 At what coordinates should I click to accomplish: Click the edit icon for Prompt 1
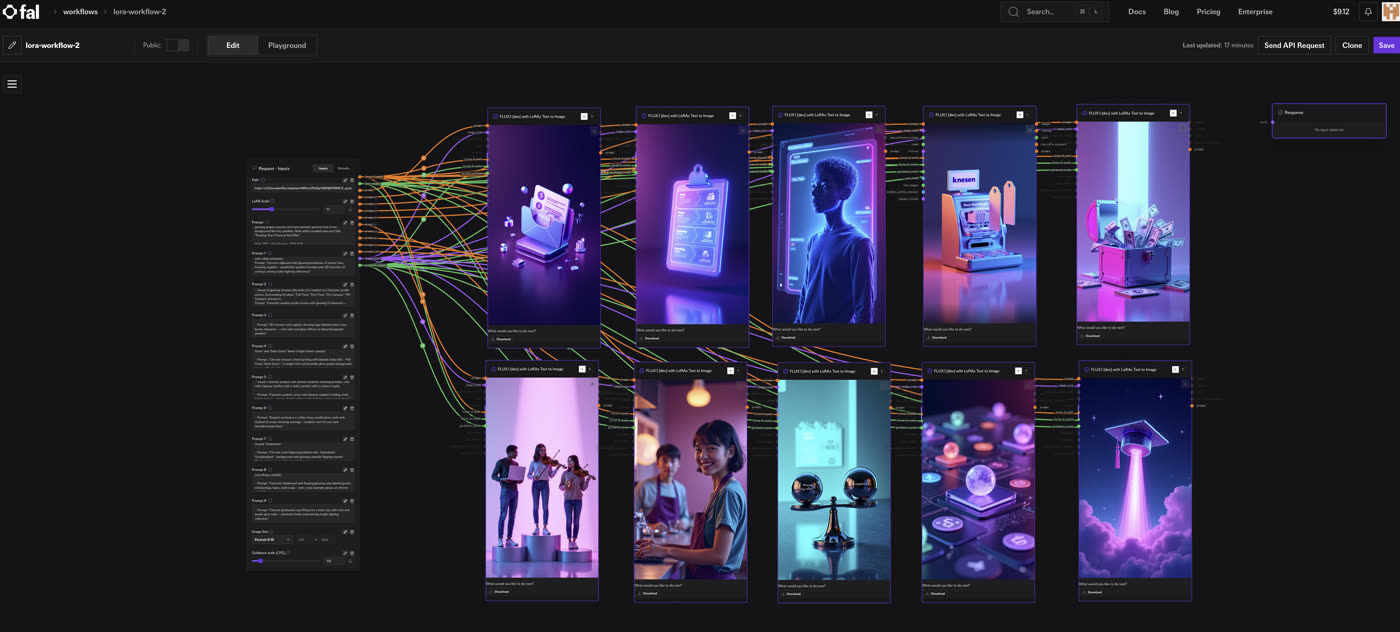click(x=345, y=254)
